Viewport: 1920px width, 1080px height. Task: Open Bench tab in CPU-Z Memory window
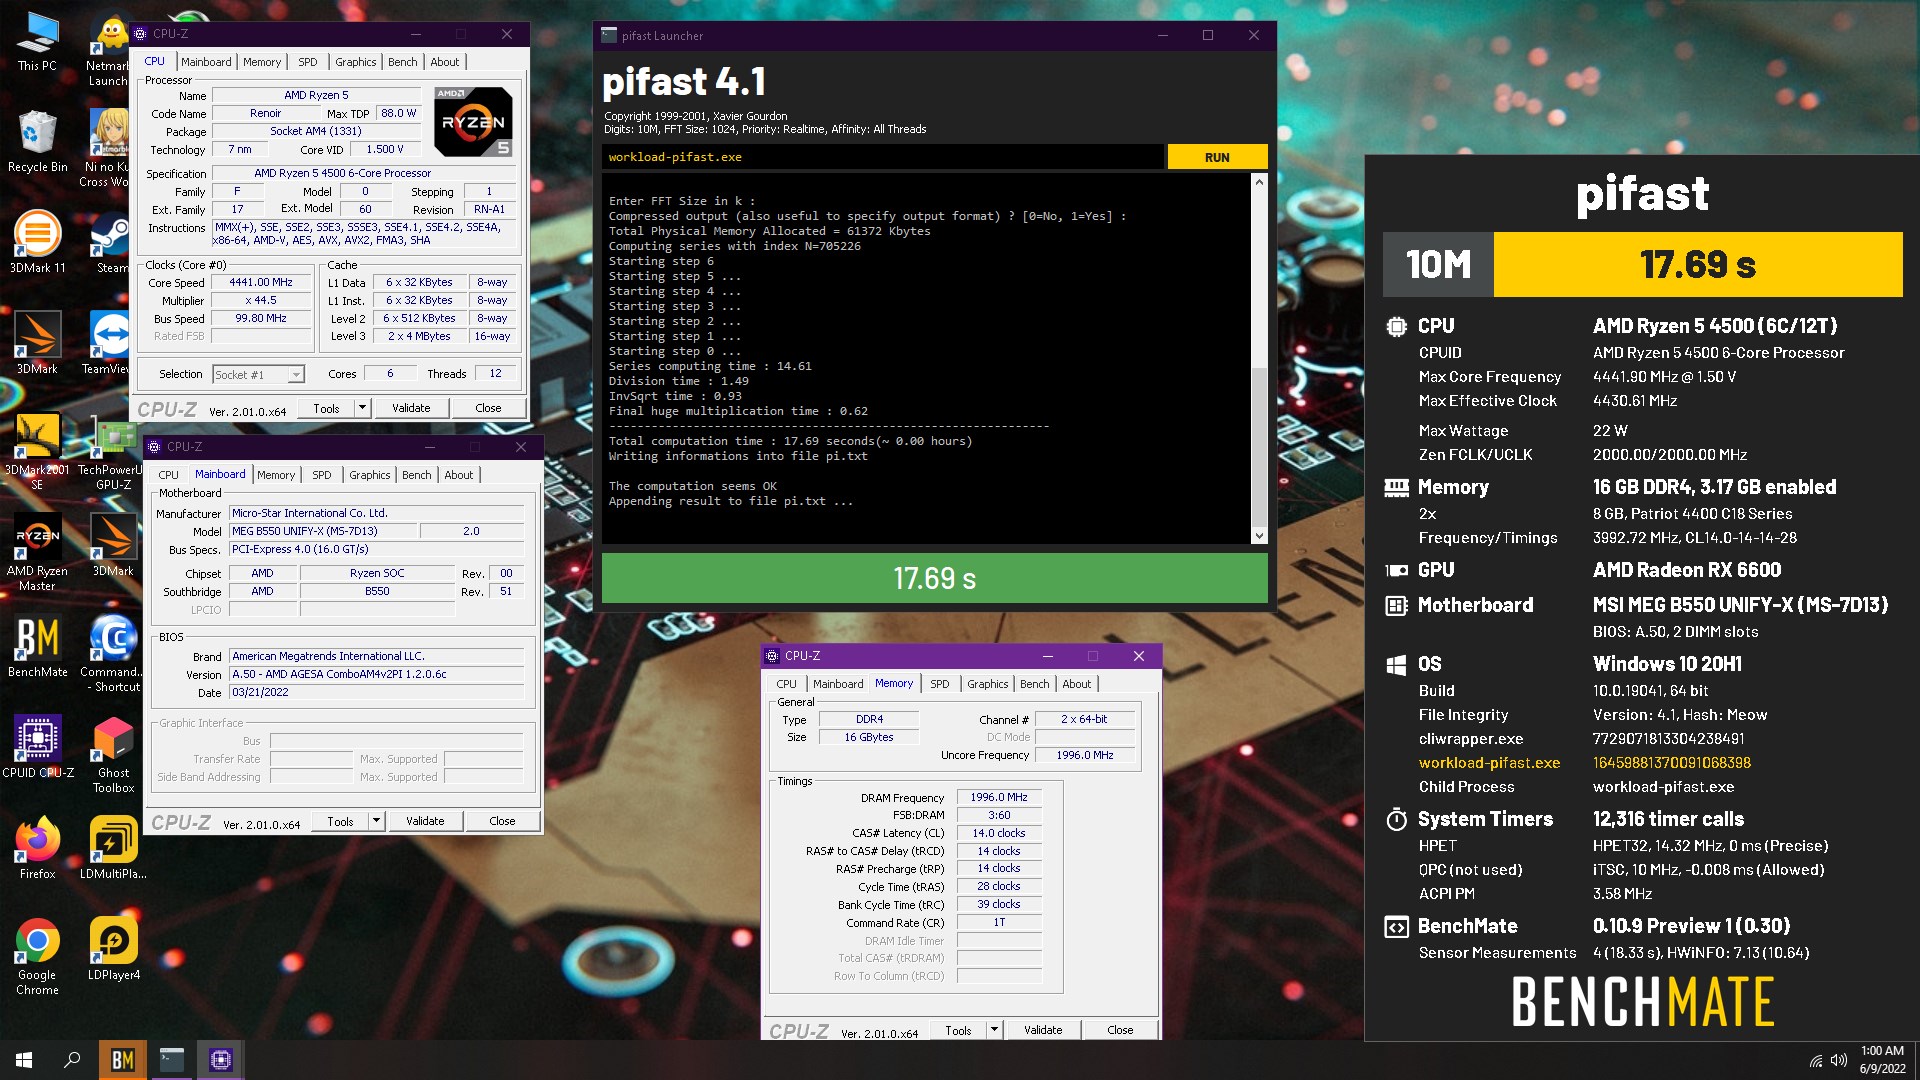[1035, 684]
